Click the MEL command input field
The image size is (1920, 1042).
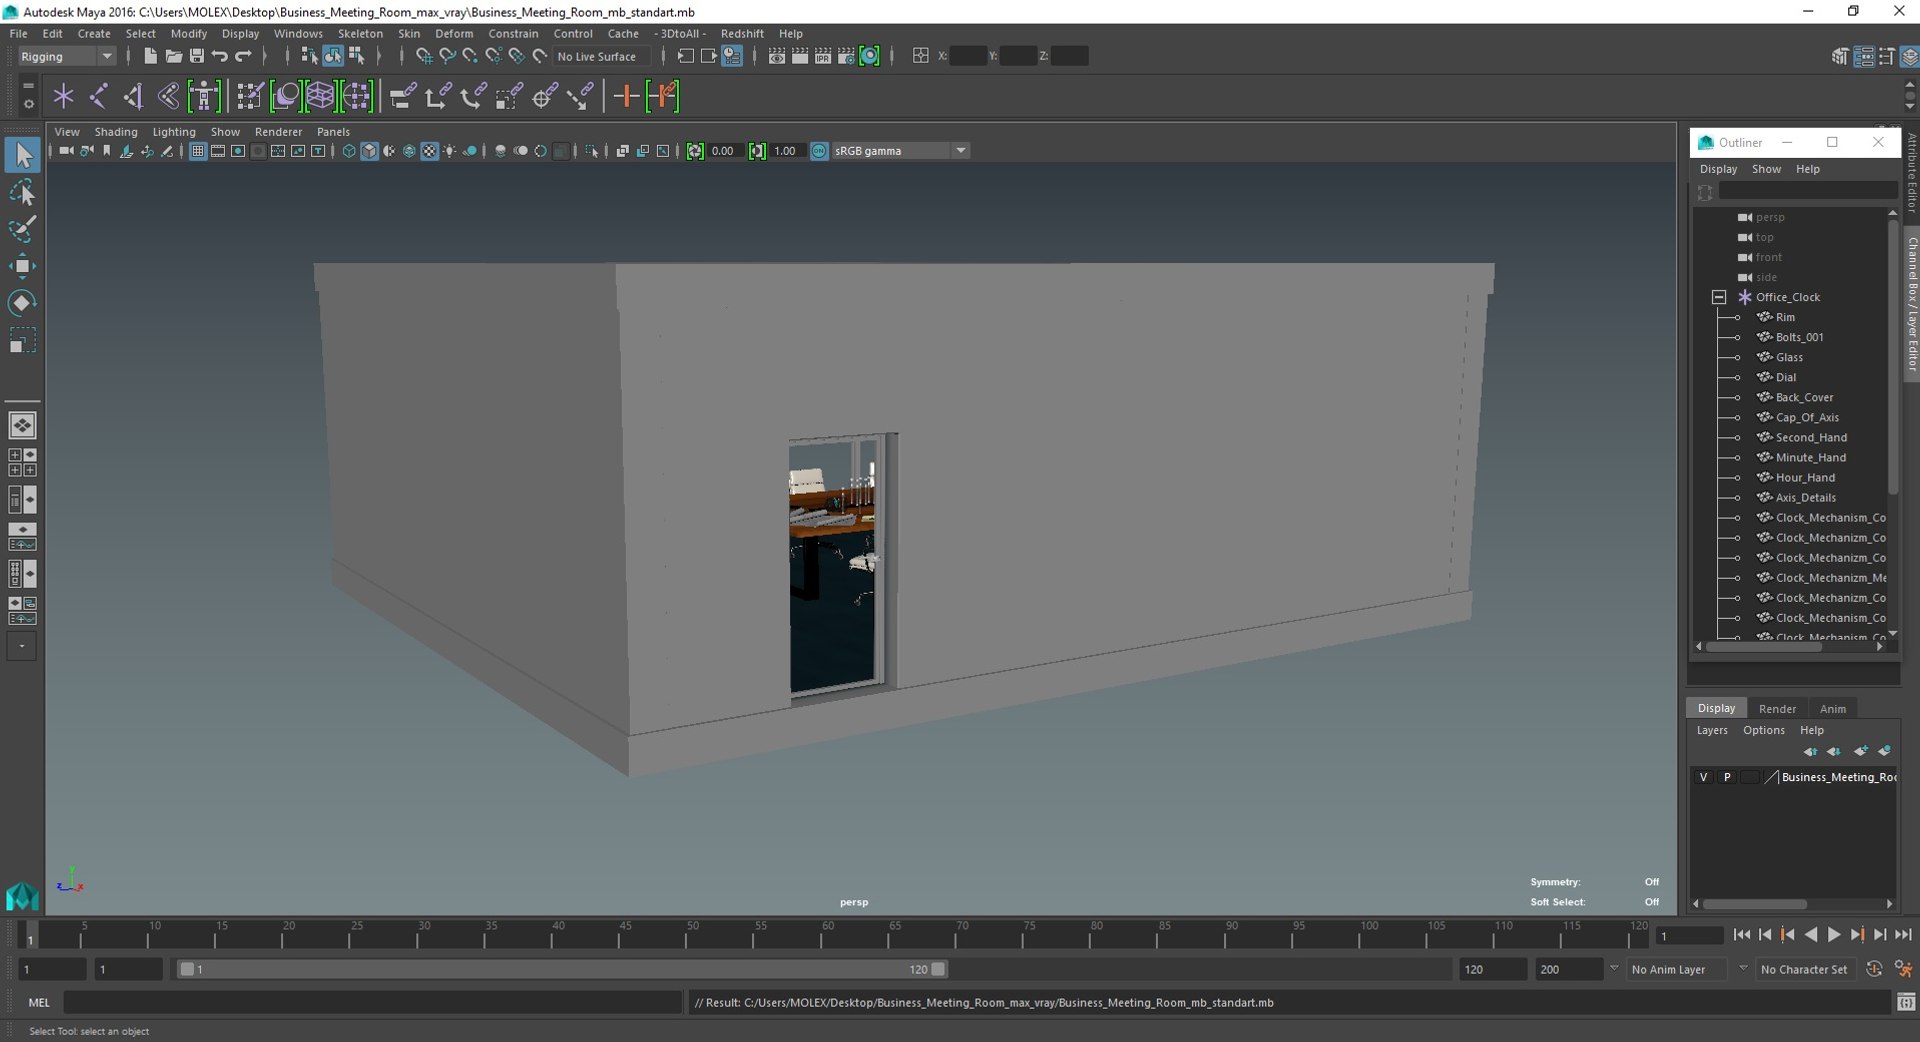(x=373, y=1002)
